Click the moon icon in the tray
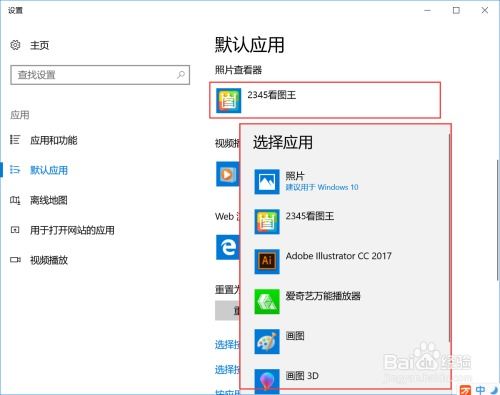The width and height of the screenshot is (500, 395). 494,390
